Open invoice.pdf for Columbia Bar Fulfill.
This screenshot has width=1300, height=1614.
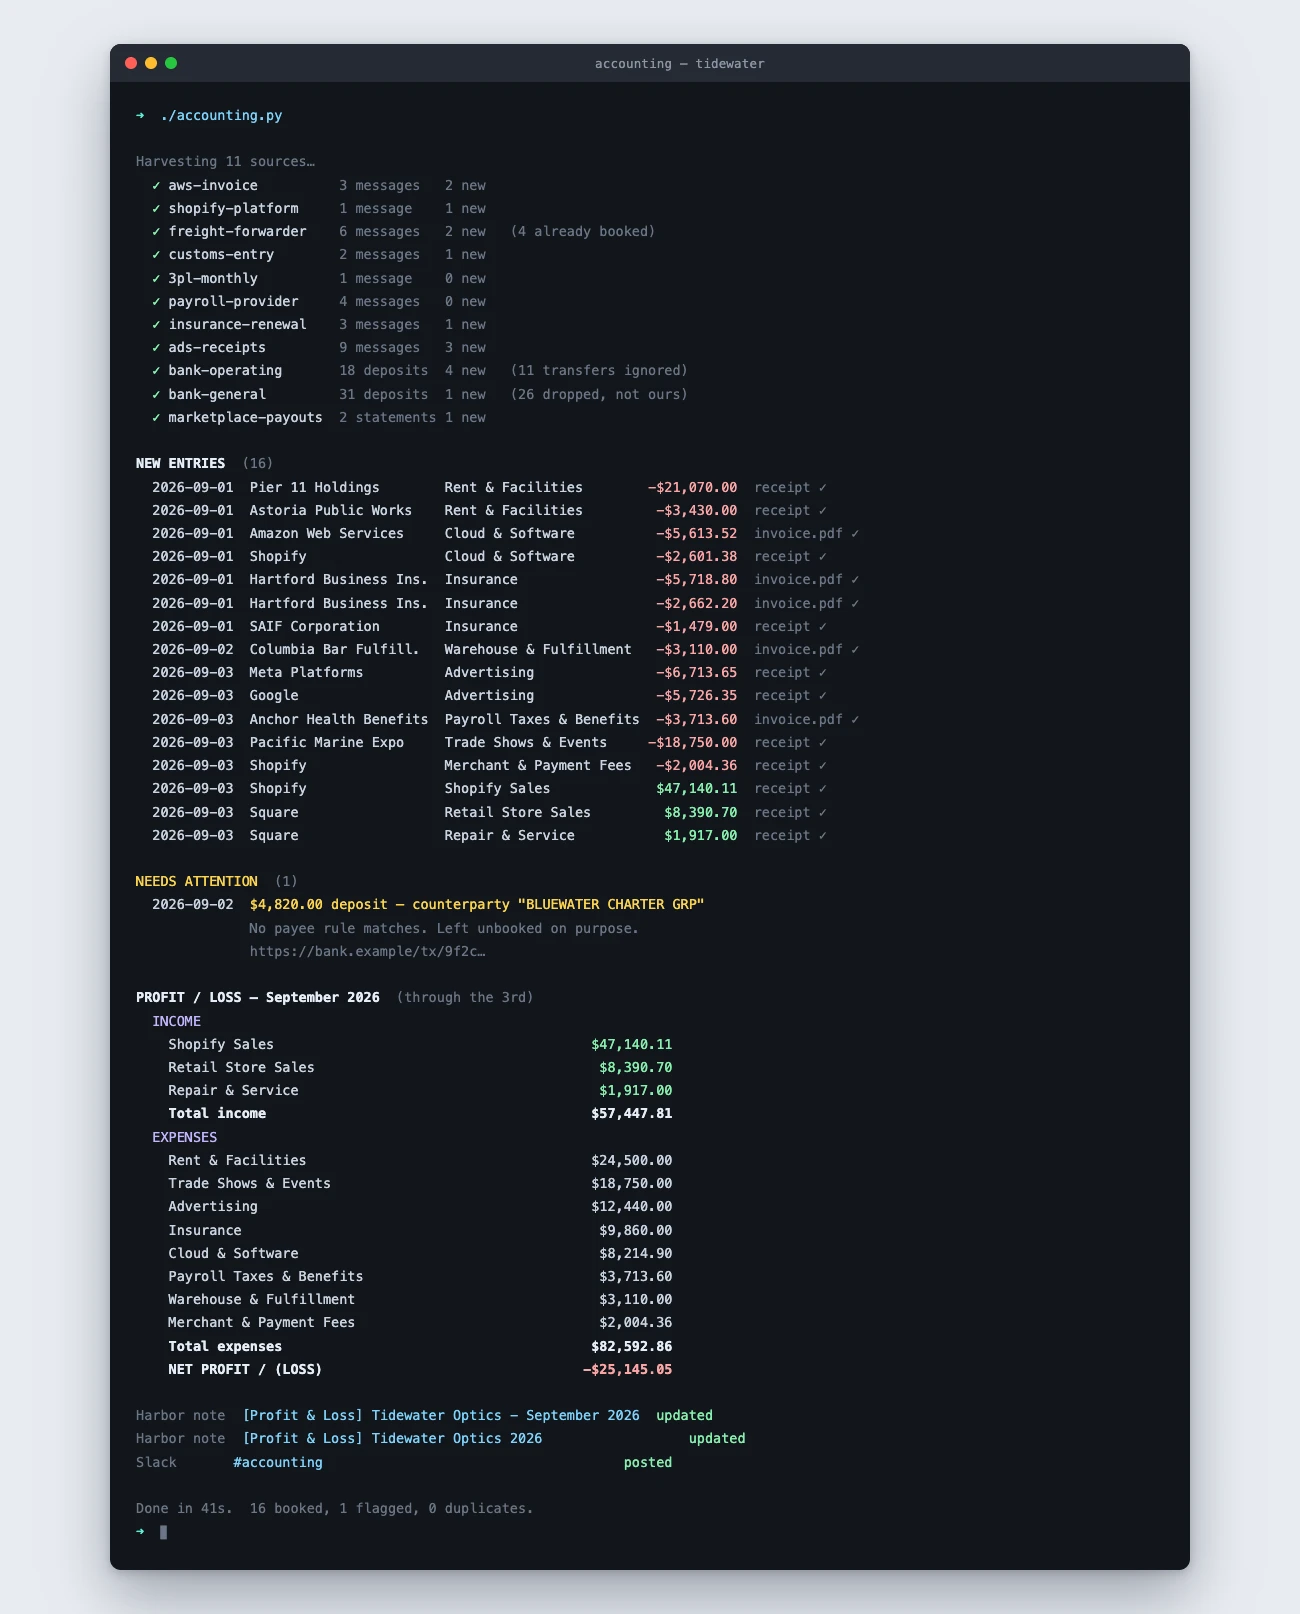tap(798, 649)
